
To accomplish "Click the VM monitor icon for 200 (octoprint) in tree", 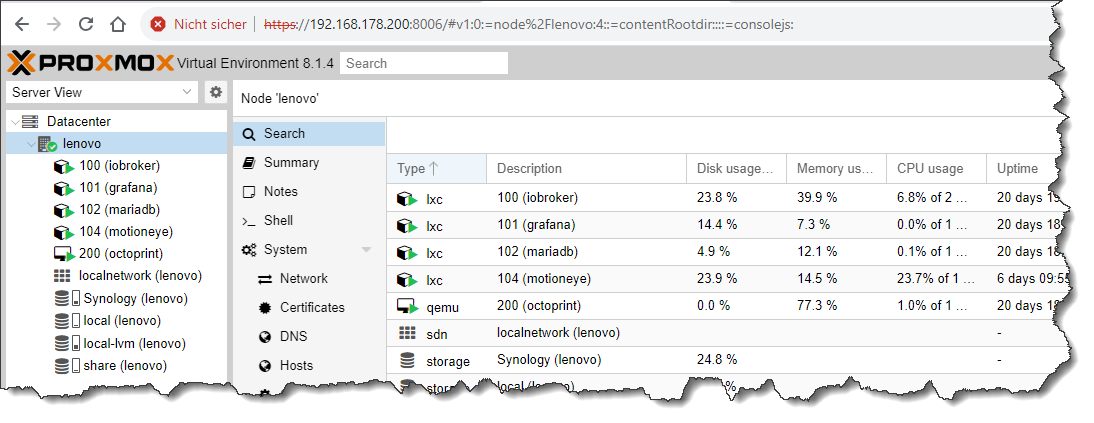I will coord(63,254).
